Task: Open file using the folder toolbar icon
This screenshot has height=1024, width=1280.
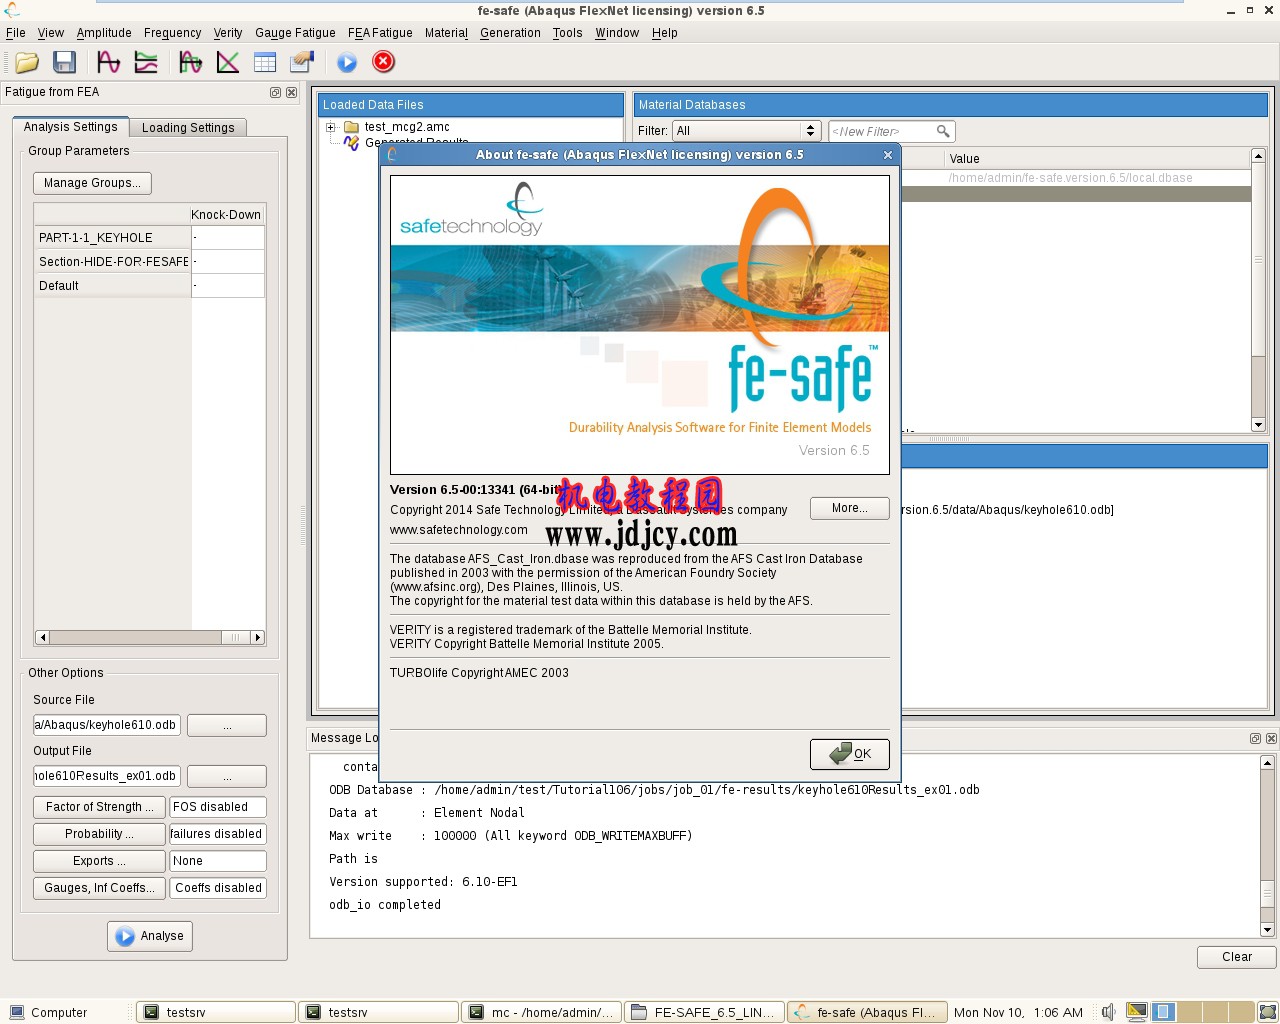Action: click(x=27, y=62)
